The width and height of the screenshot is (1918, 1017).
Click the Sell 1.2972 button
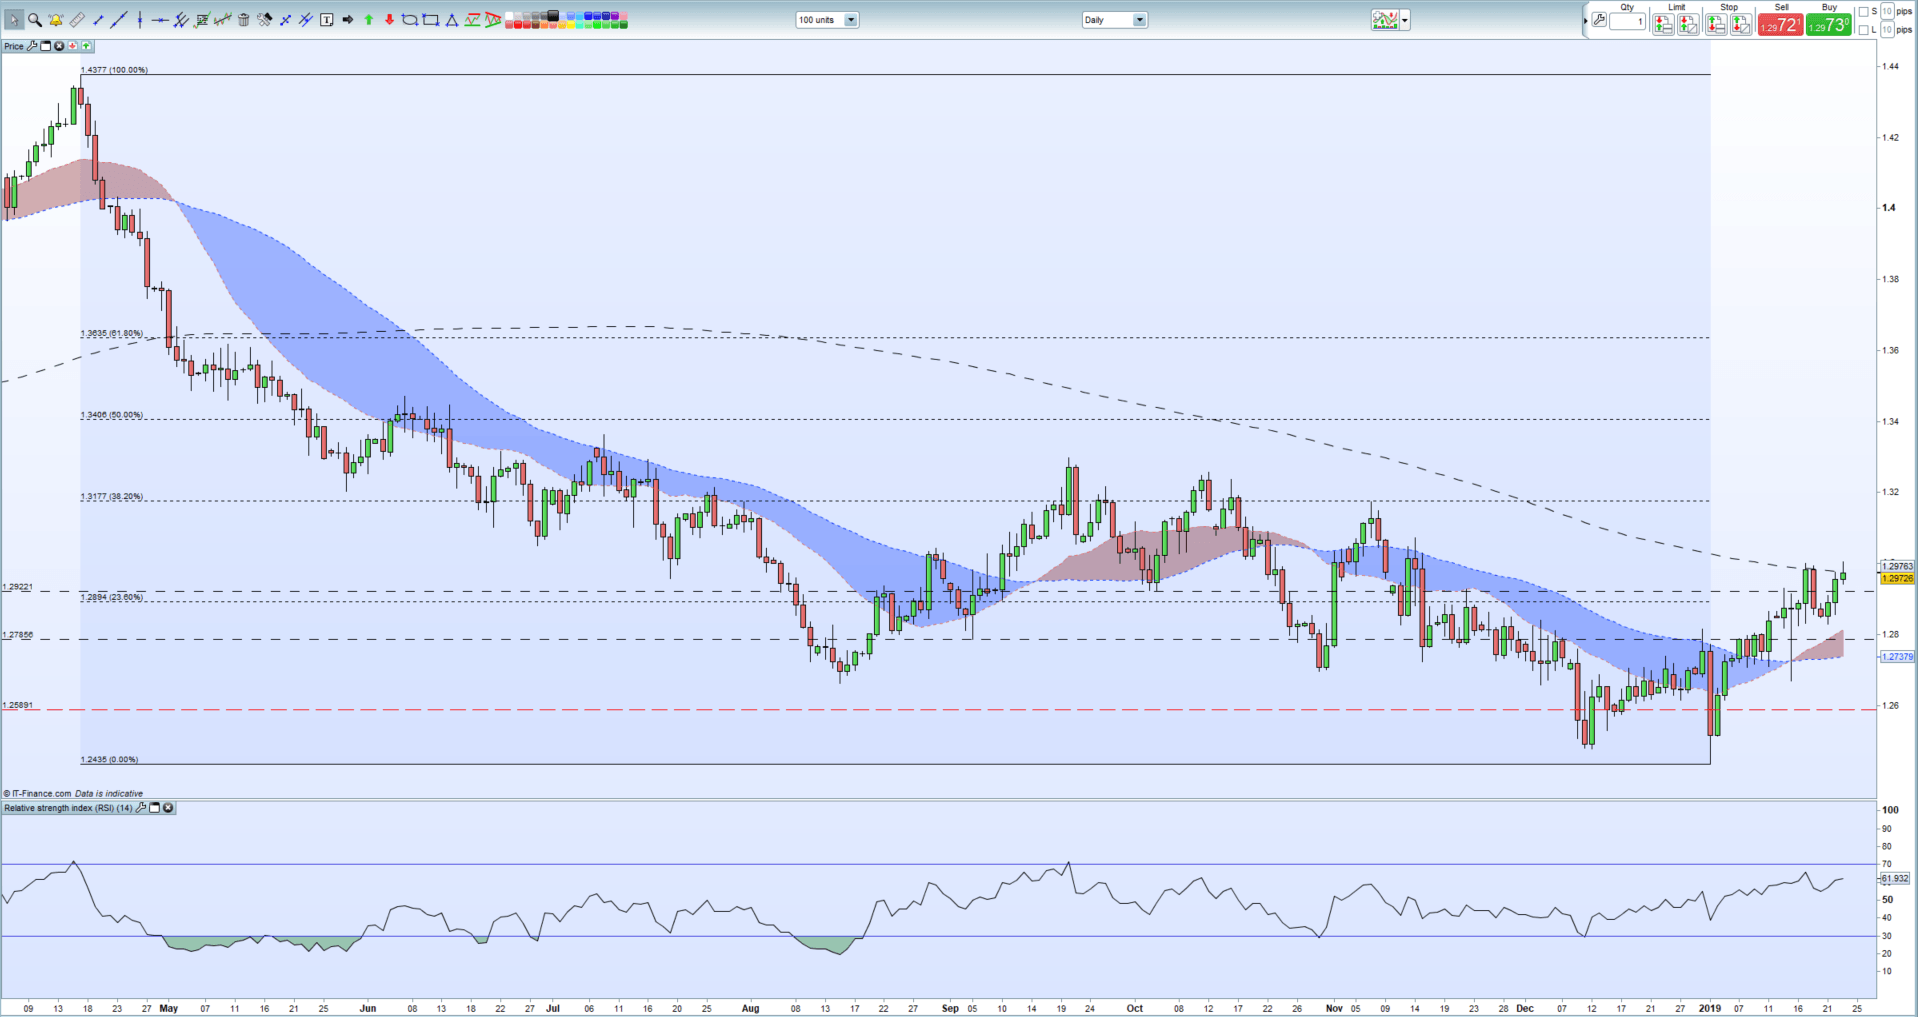(x=1781, y=24)
